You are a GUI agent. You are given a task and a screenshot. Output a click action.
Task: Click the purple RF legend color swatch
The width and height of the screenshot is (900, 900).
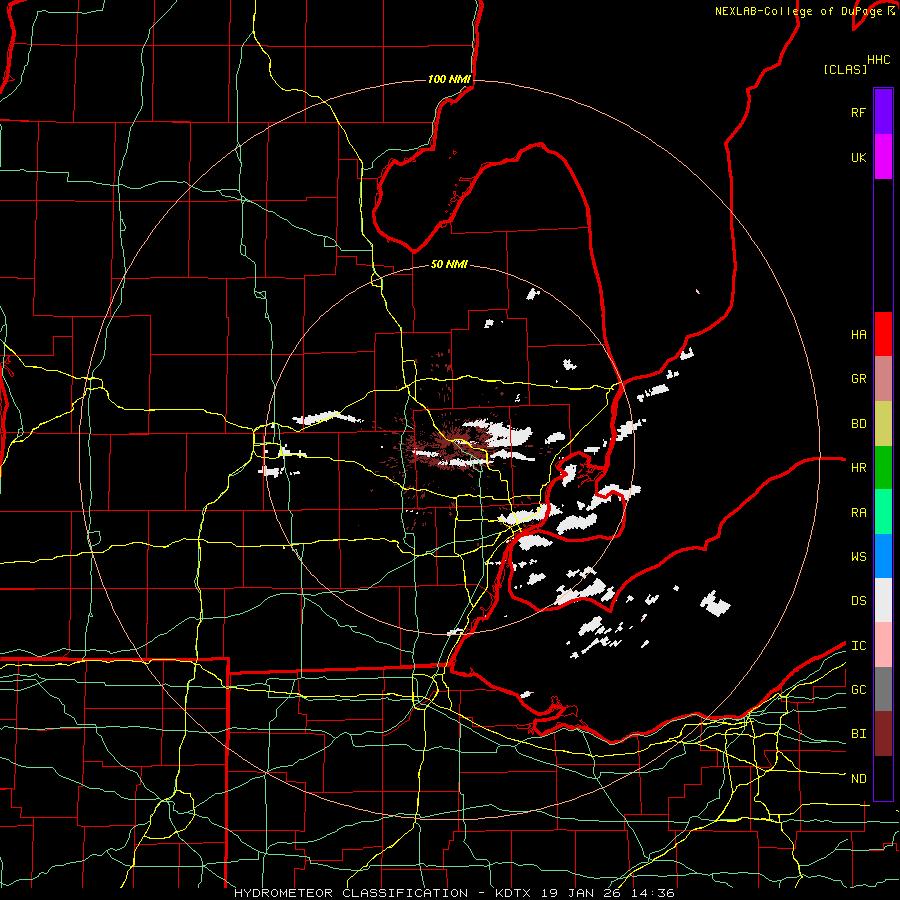[x=883, y=112]
